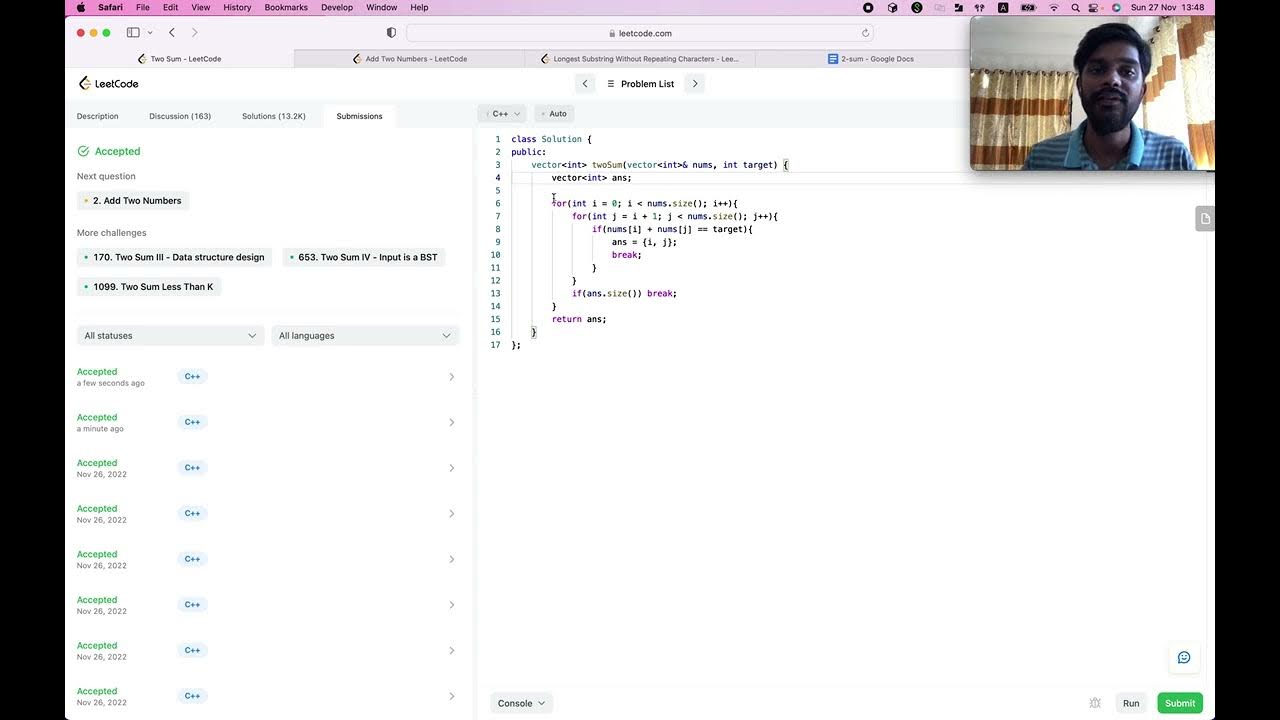Viewport: 1280px width, 720px height.
Task: Expand the Console panel
Action: [521, 703]
